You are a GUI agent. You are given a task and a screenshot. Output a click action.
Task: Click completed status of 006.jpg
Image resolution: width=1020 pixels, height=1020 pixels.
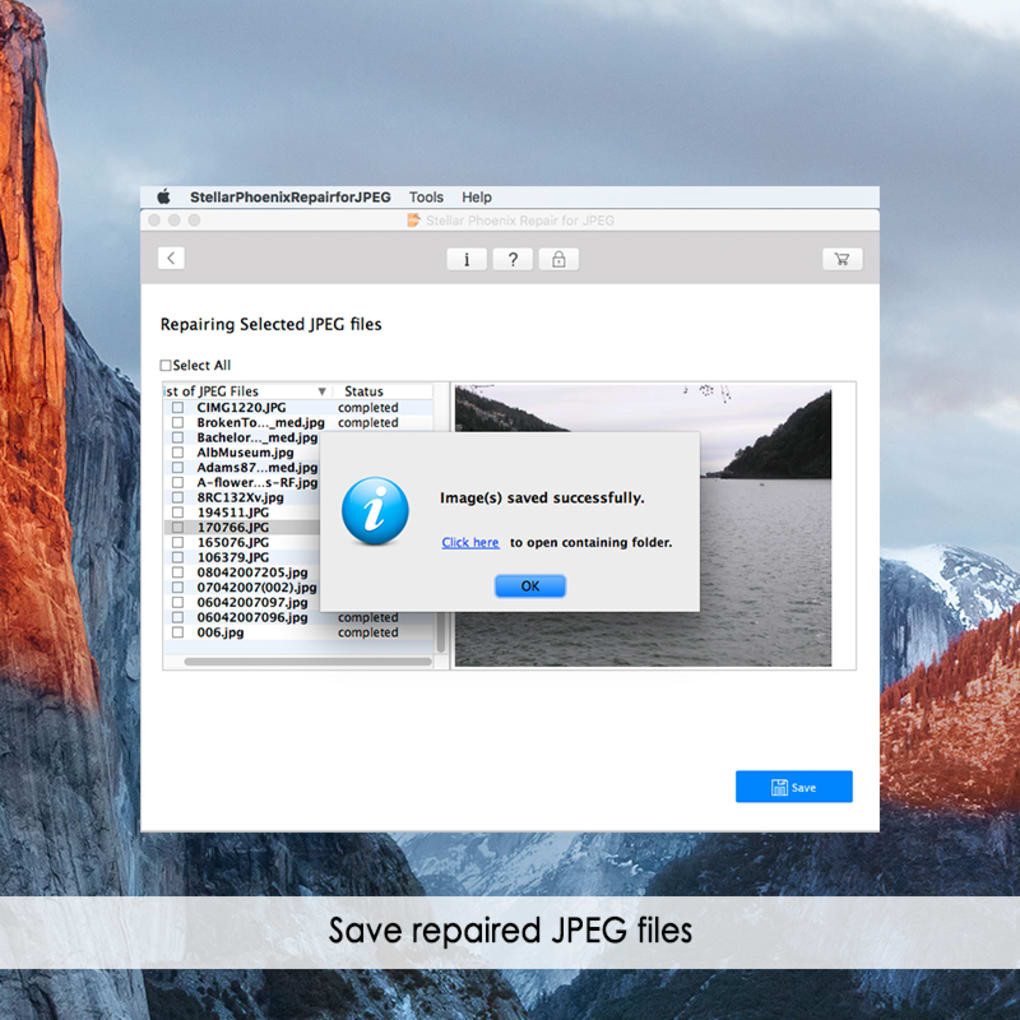coord(368,632)
